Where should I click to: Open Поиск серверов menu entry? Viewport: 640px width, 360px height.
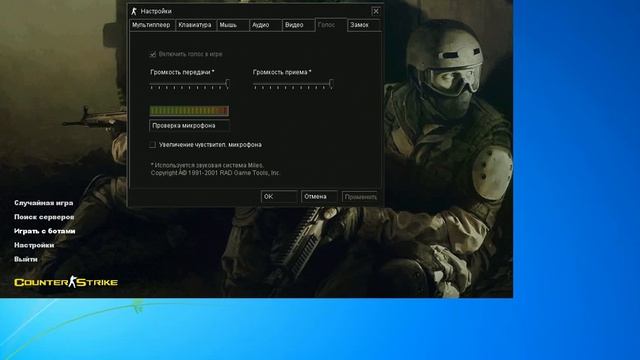[x=44, y=217]
